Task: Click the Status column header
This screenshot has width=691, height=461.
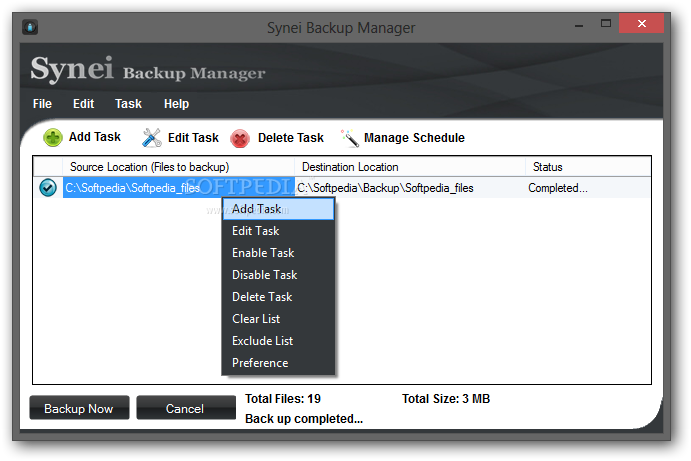Action: pos(588,167)
